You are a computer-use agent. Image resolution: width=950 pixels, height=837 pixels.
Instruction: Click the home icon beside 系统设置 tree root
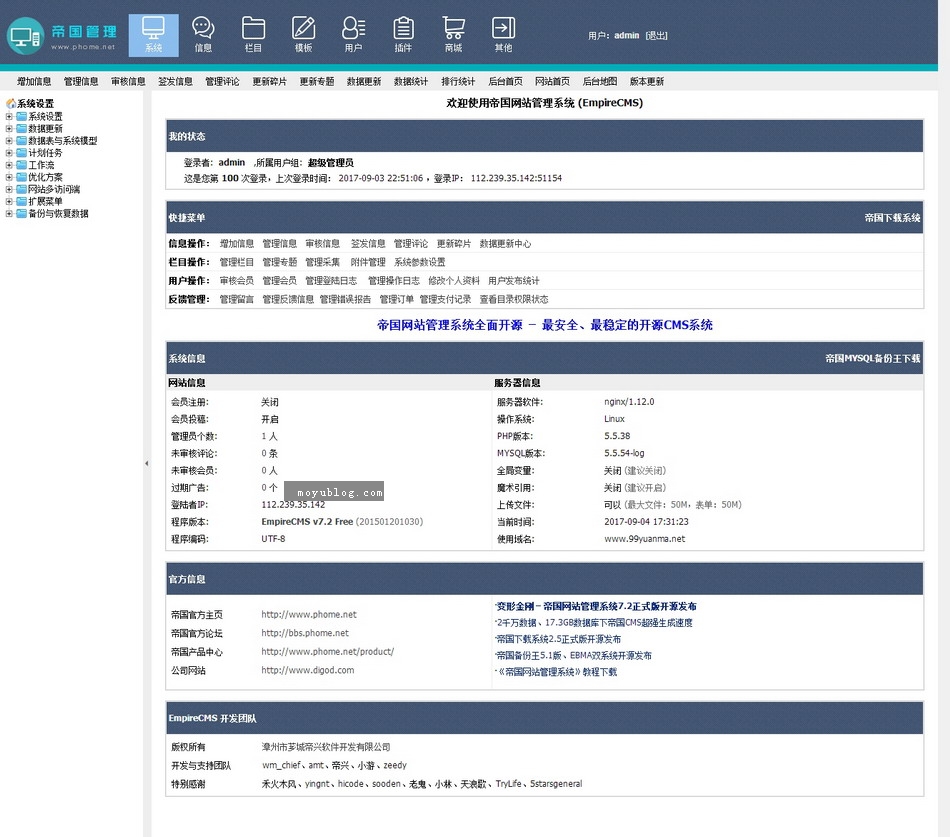tap(10, 104)
